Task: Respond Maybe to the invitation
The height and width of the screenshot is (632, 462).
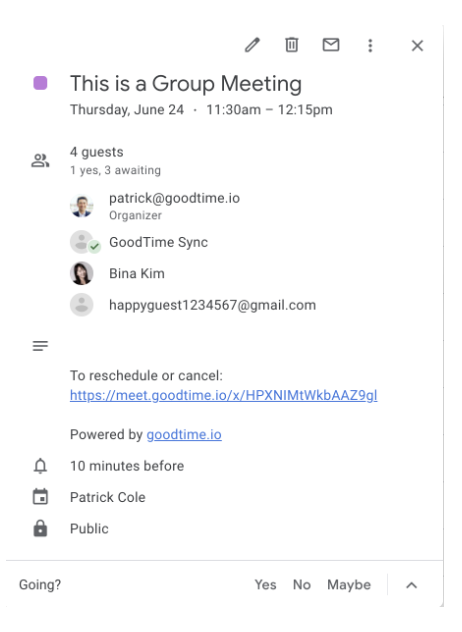Action: pos(349,584)
